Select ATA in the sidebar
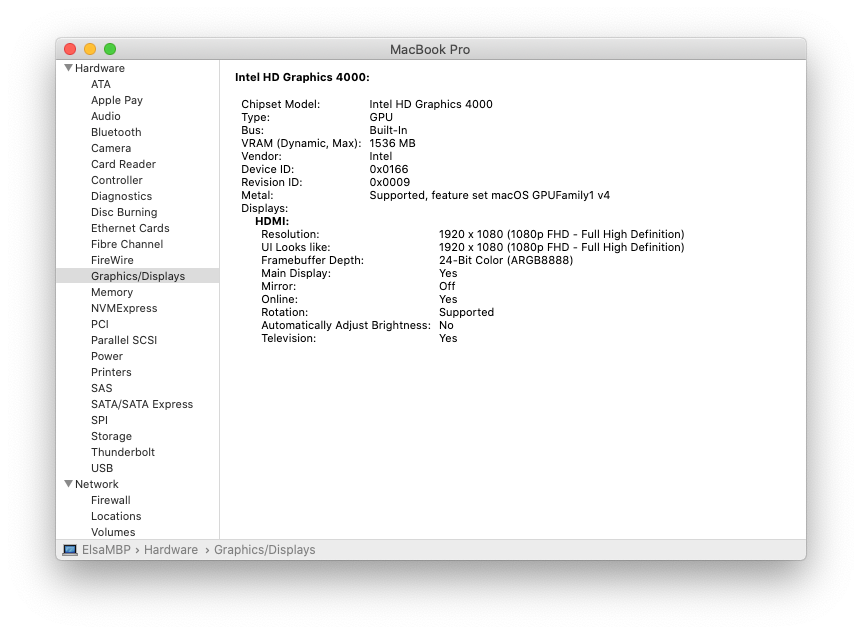Screen dimensions: 862x634 101,84
